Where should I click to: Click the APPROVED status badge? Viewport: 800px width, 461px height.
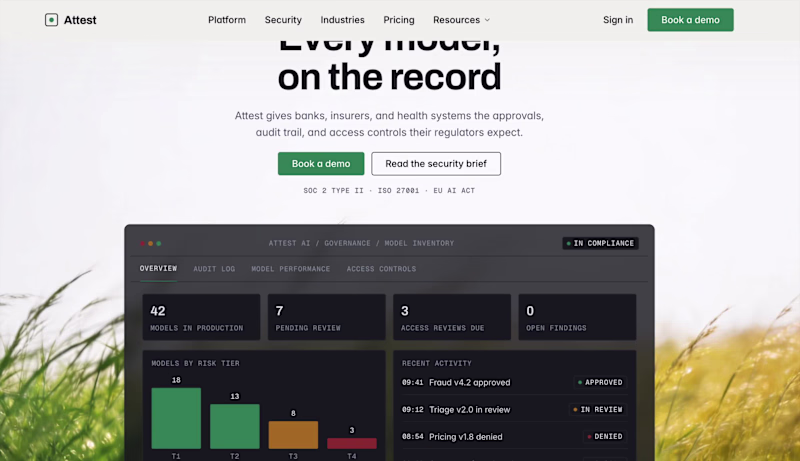pyautogui.click(x=600, y=382)
